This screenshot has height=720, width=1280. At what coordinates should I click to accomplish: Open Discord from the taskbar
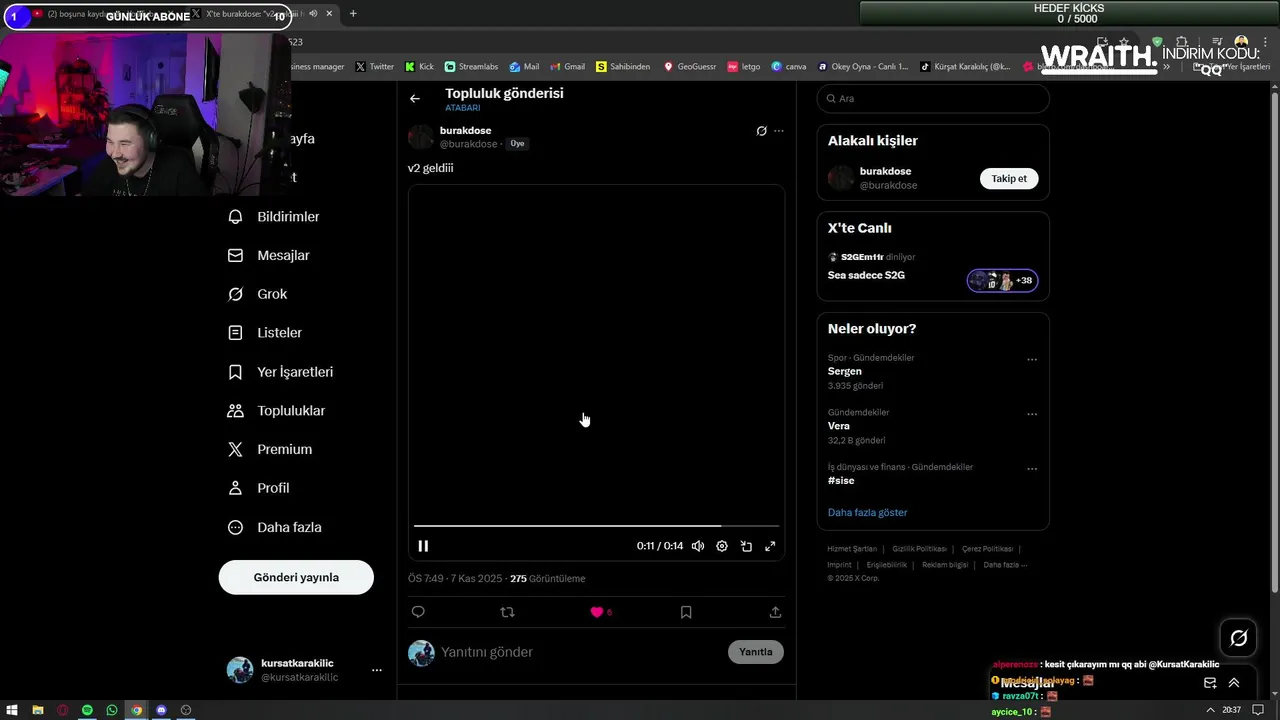click(x=161, y=710)
